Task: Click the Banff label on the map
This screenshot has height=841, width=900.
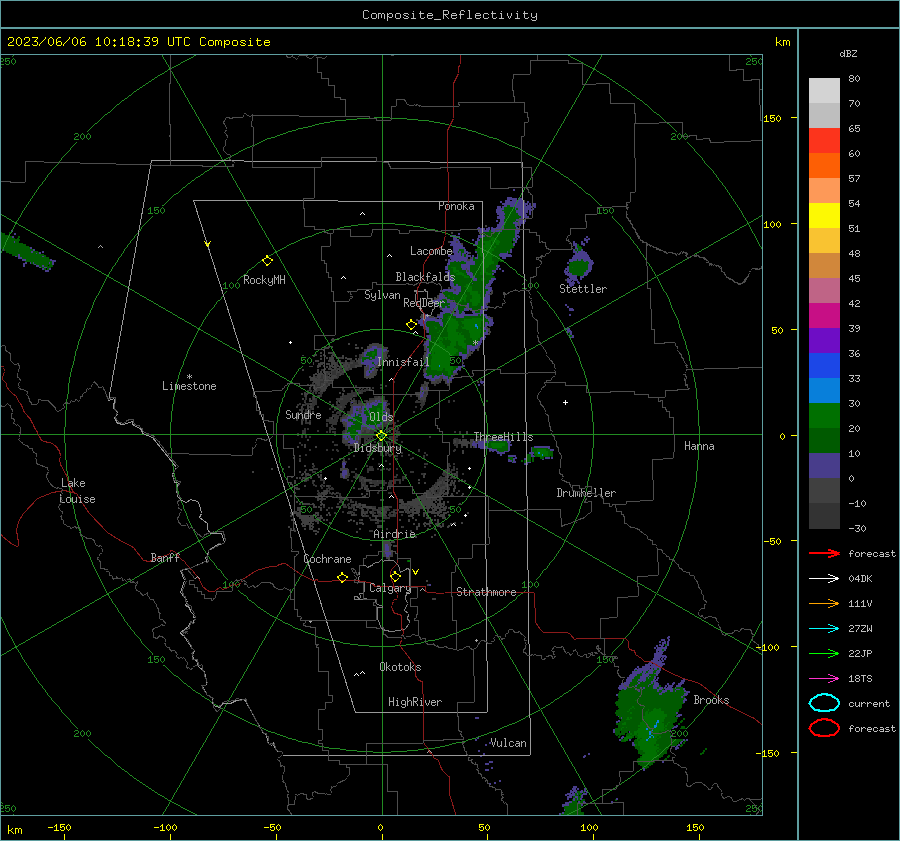Action: [x=165, y=557]
